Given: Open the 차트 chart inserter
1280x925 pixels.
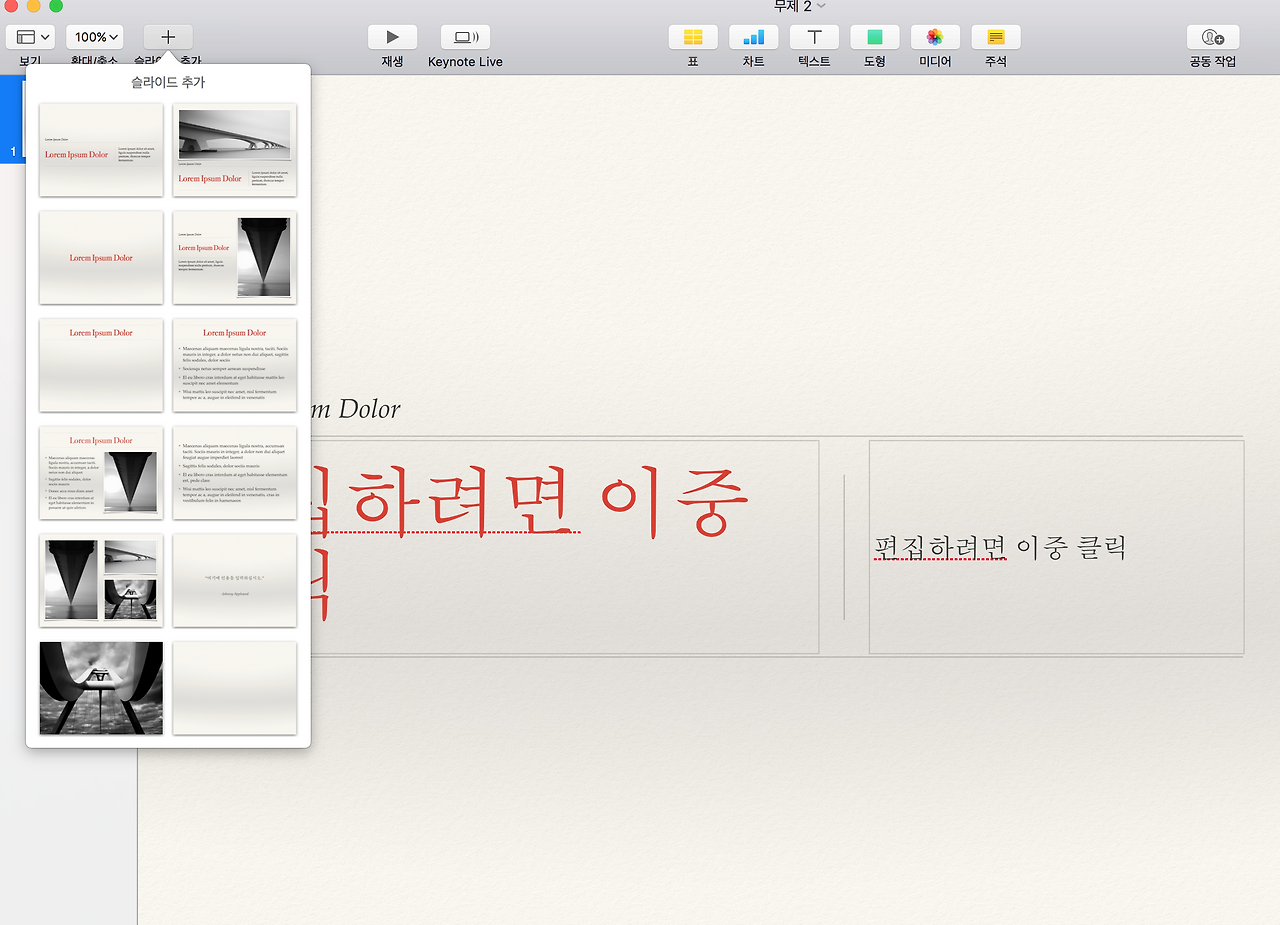Looking at the screenshot, I should pos(753,37).
